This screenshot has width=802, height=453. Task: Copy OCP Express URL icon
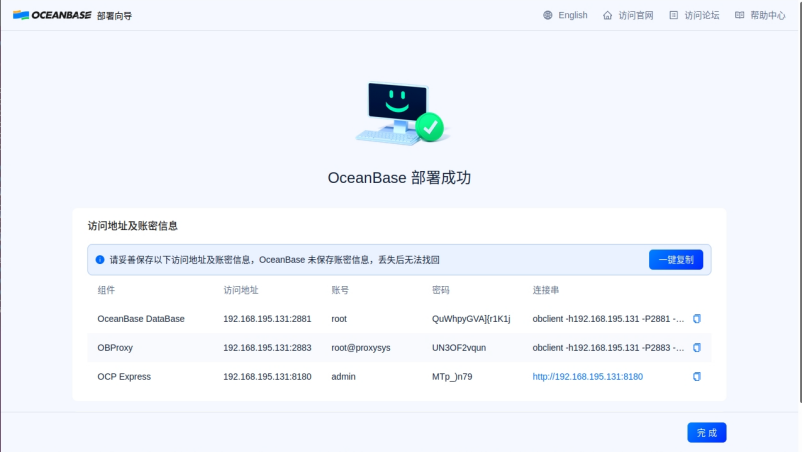[697, 377]
